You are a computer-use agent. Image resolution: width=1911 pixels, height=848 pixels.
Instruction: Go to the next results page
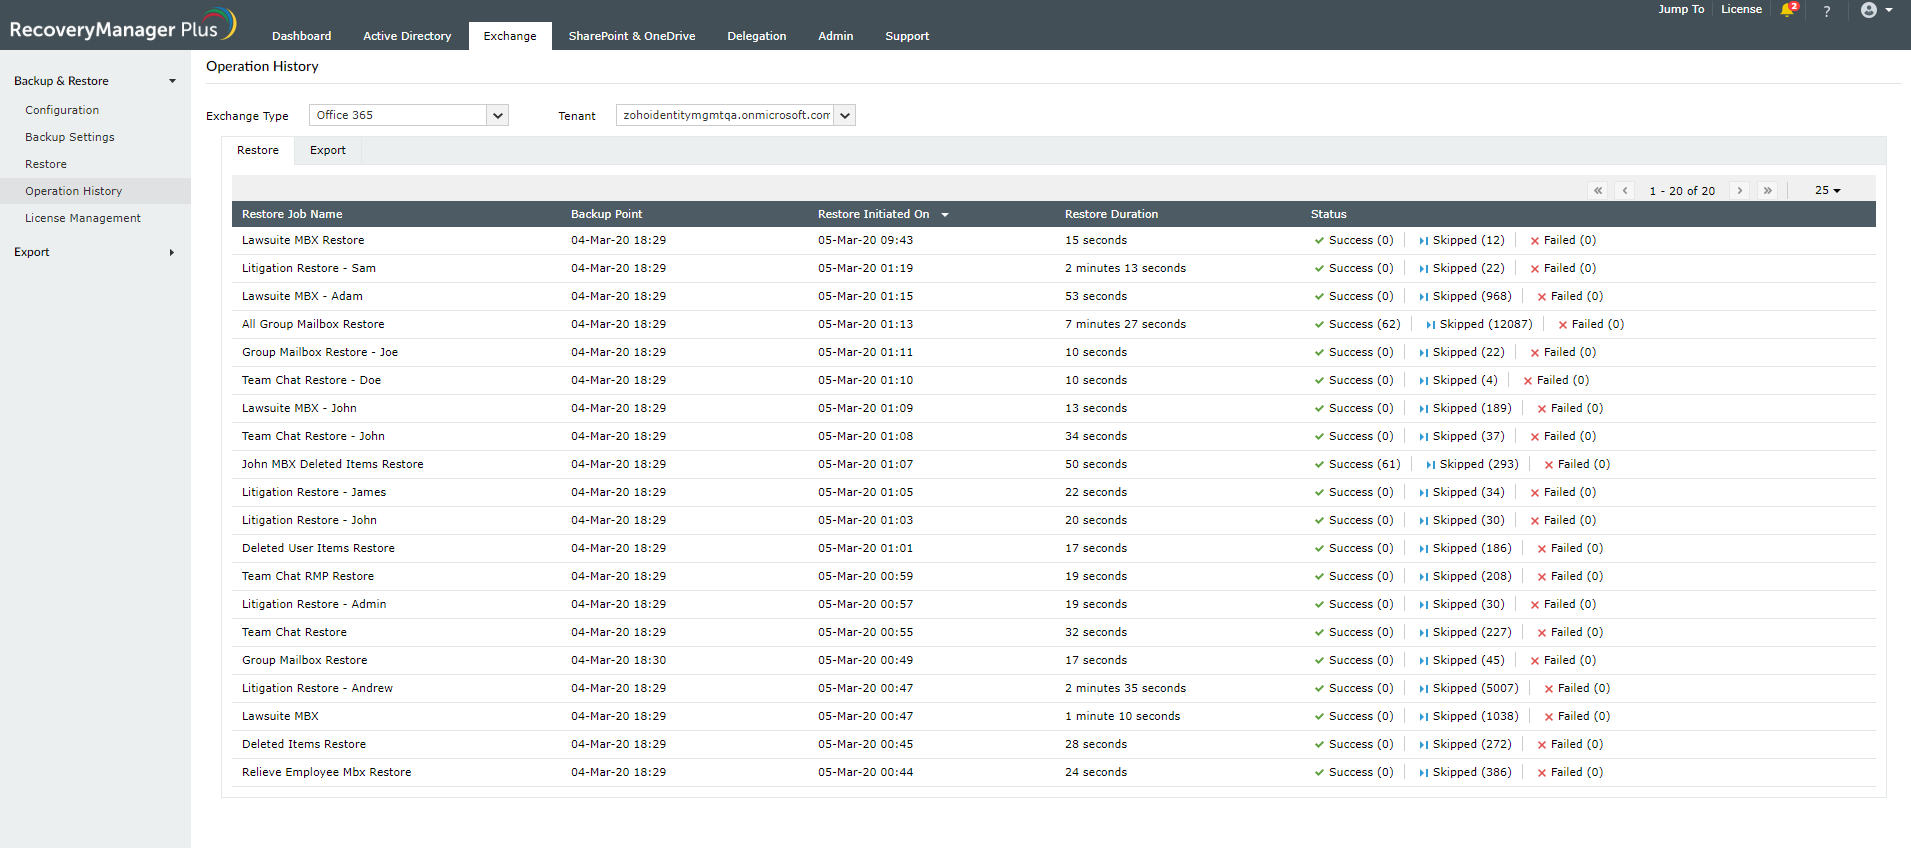click(1740, 190)
